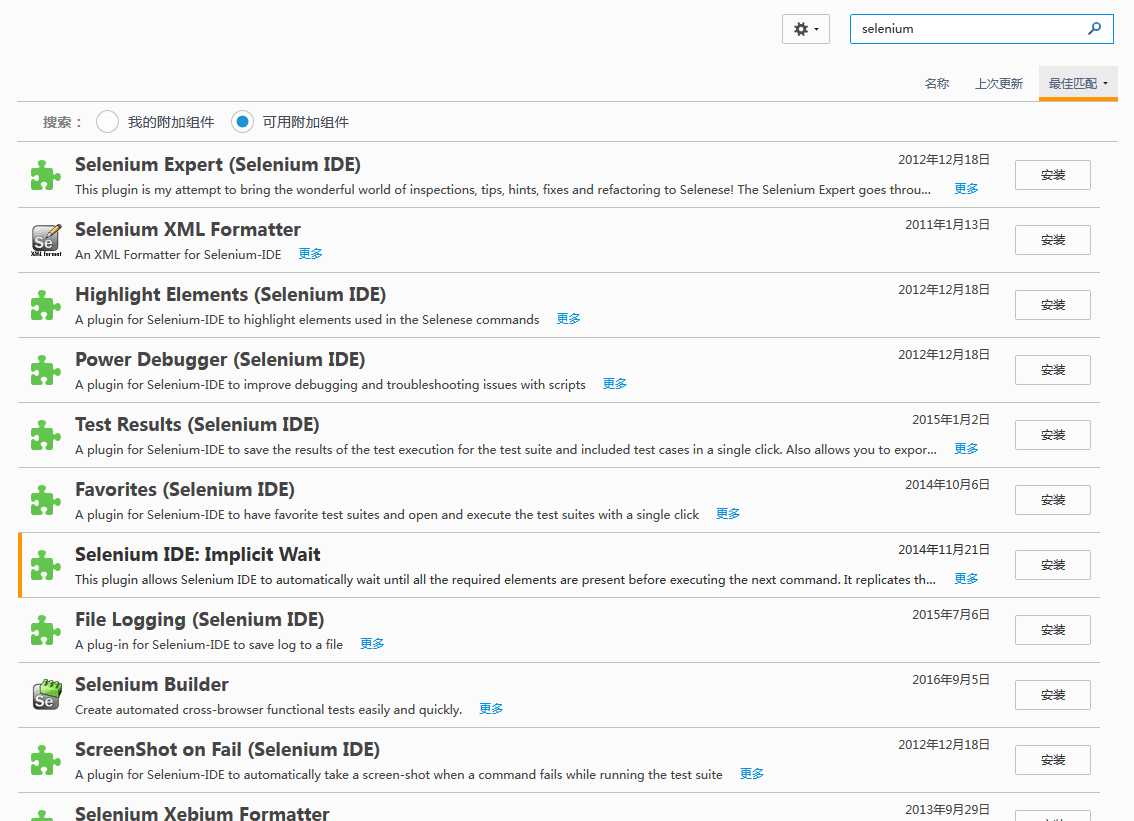Click the selenium search input field
The height and width of the screenshot is (821, 1134).
pyautogui.click(x=968, y=29)
